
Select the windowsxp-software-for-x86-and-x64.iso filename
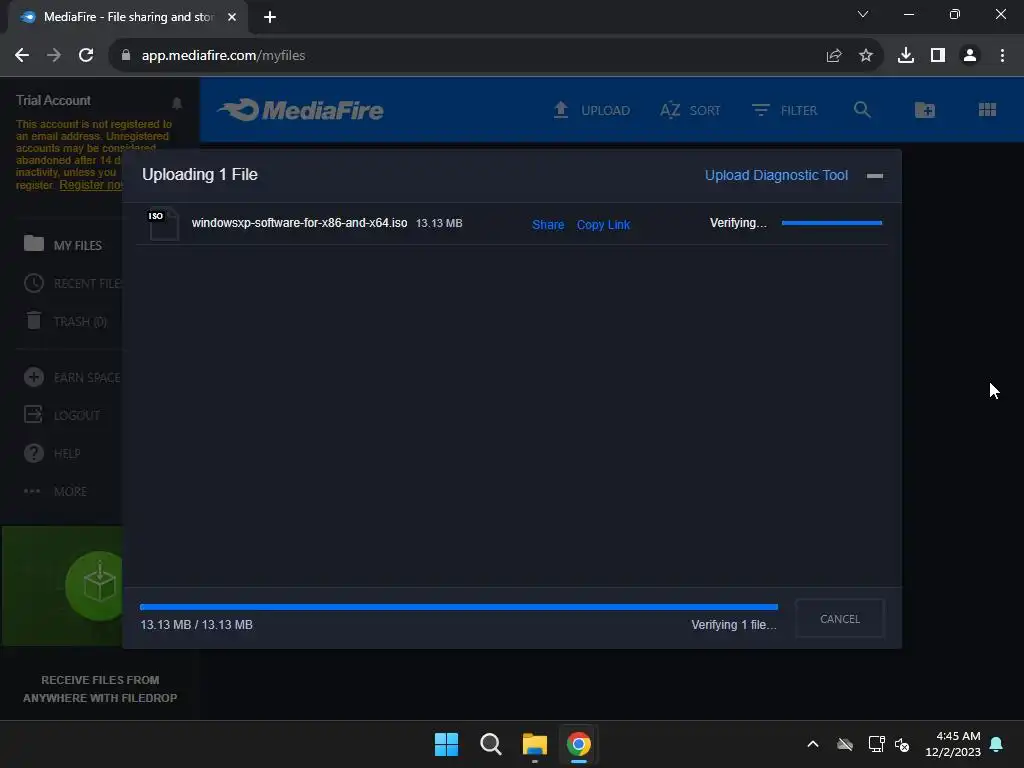coord(299,223)
